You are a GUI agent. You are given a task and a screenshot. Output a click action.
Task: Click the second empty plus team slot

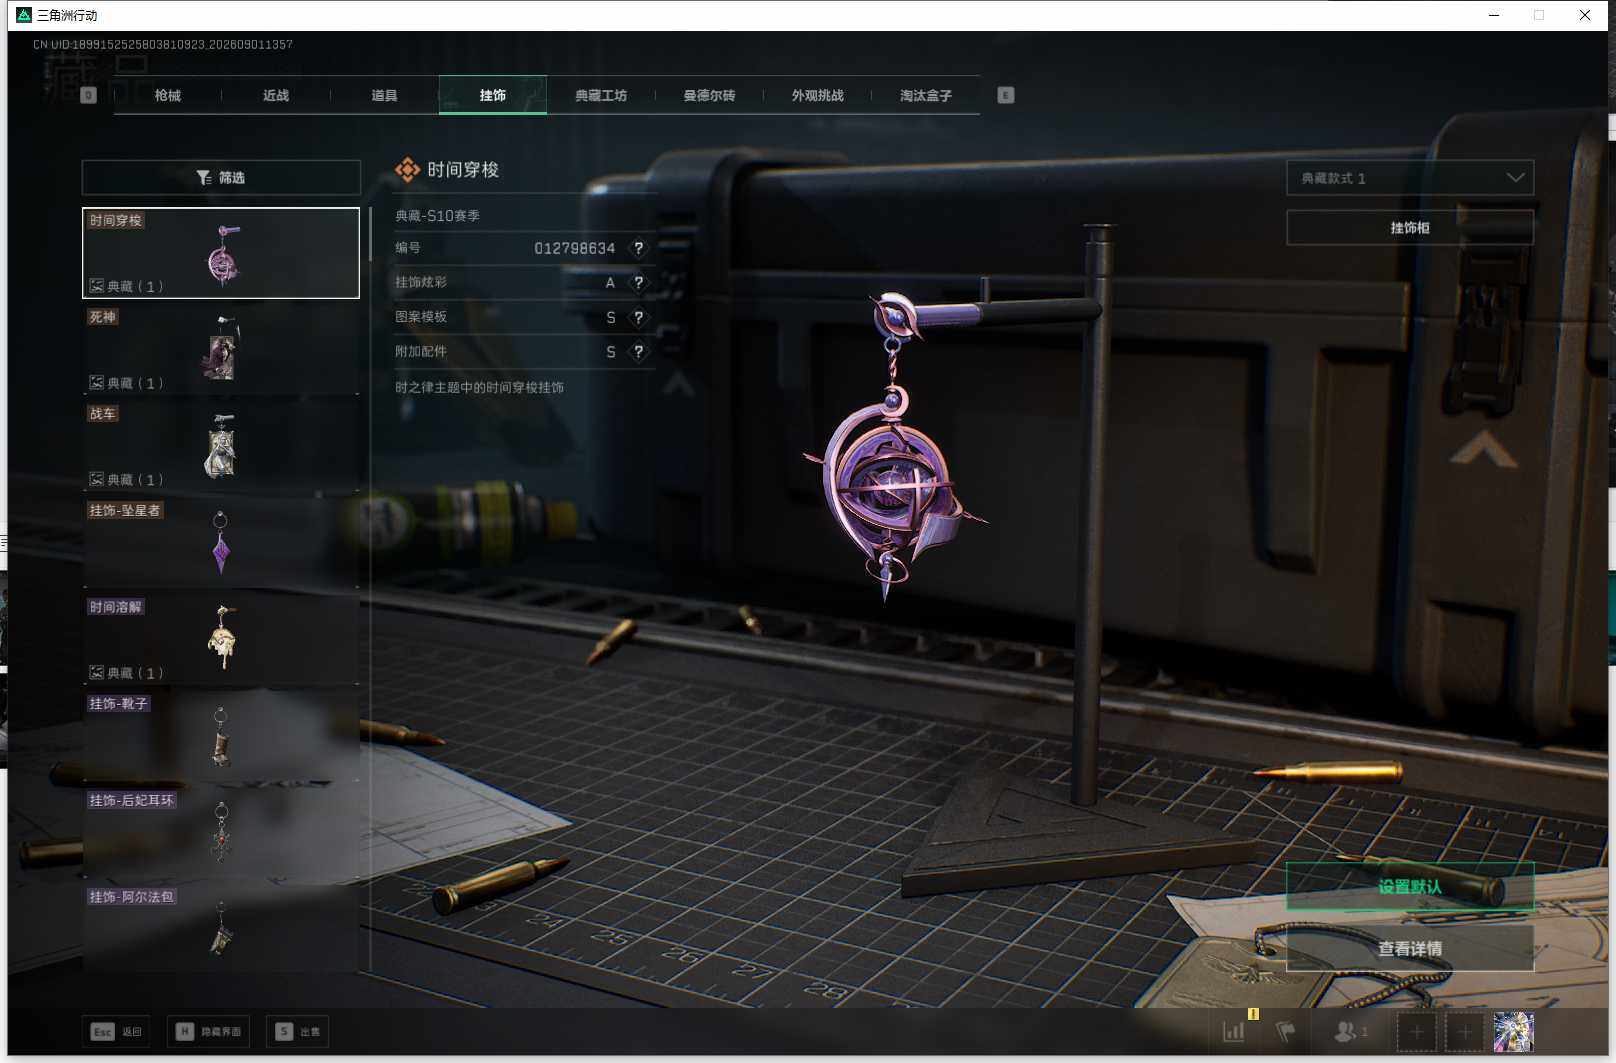[1464, 1032]
